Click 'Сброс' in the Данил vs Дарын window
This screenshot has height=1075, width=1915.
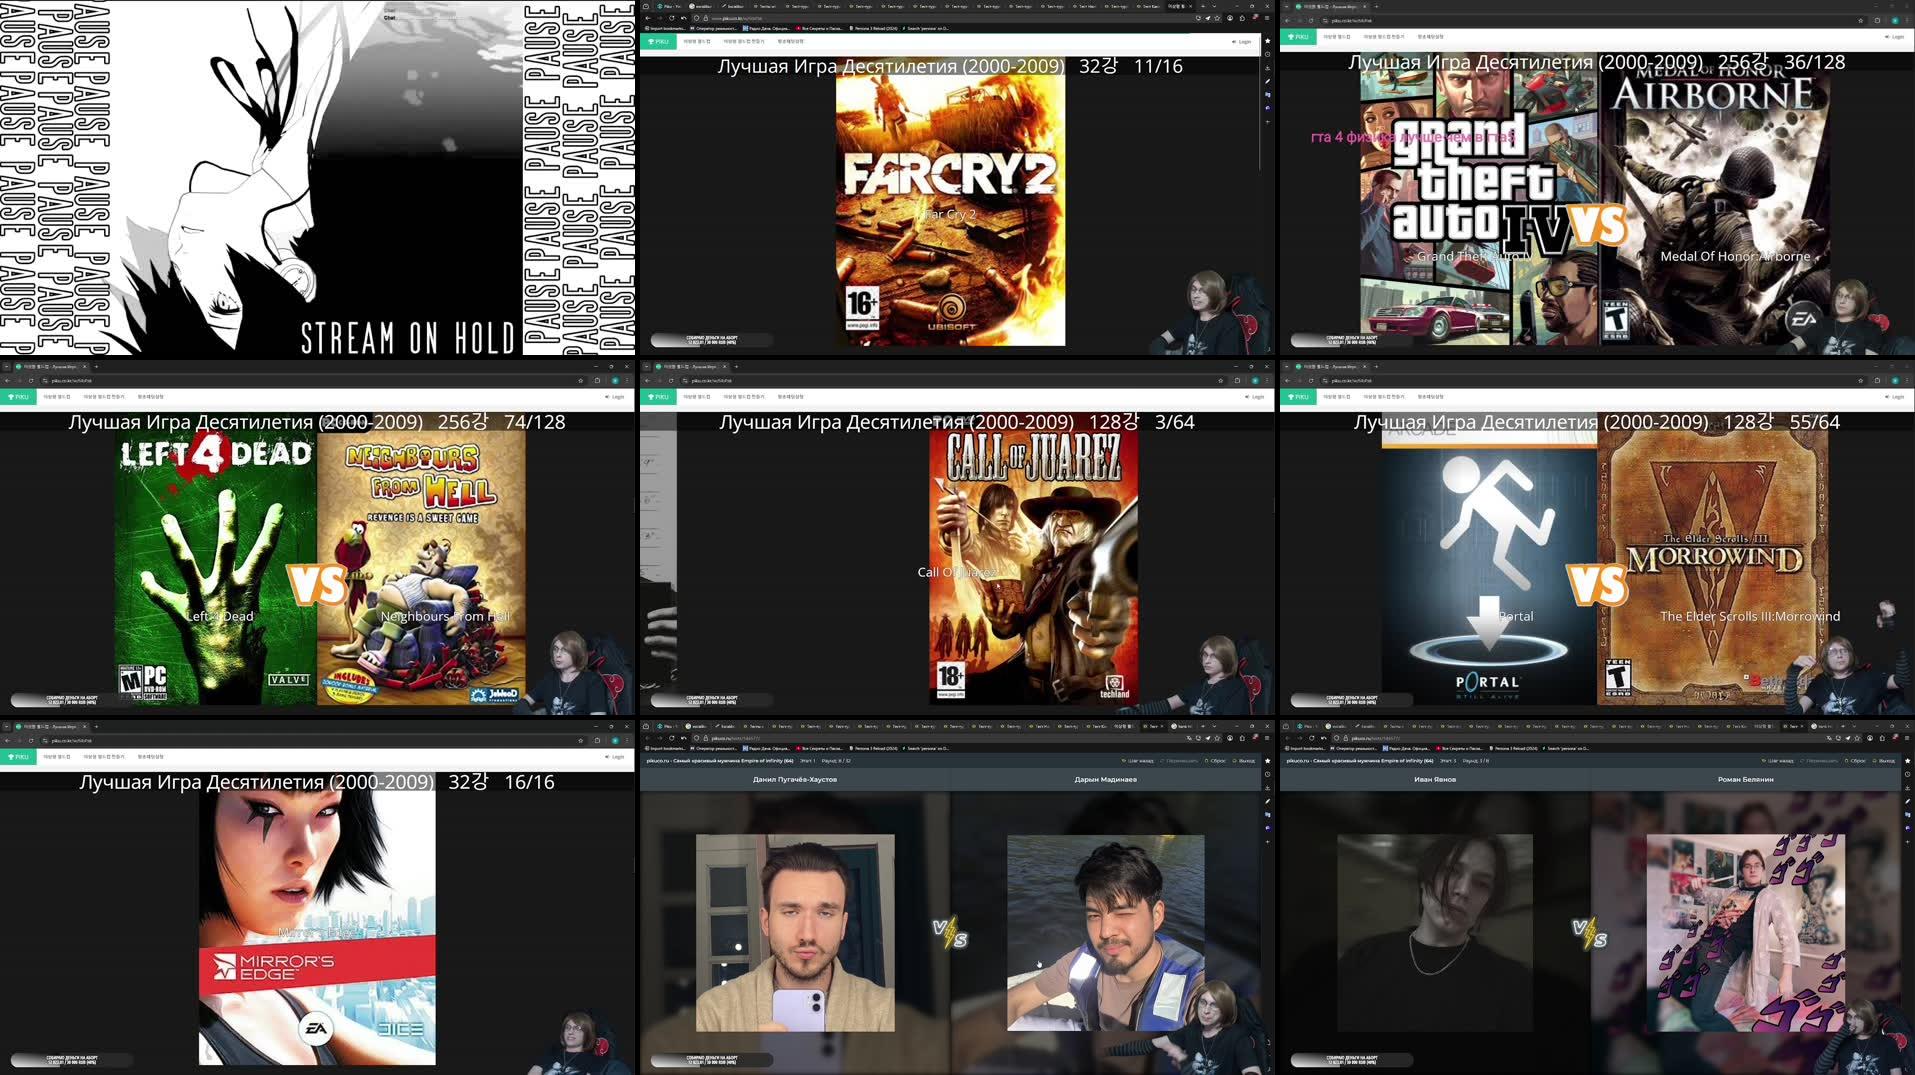(1215, 761)
